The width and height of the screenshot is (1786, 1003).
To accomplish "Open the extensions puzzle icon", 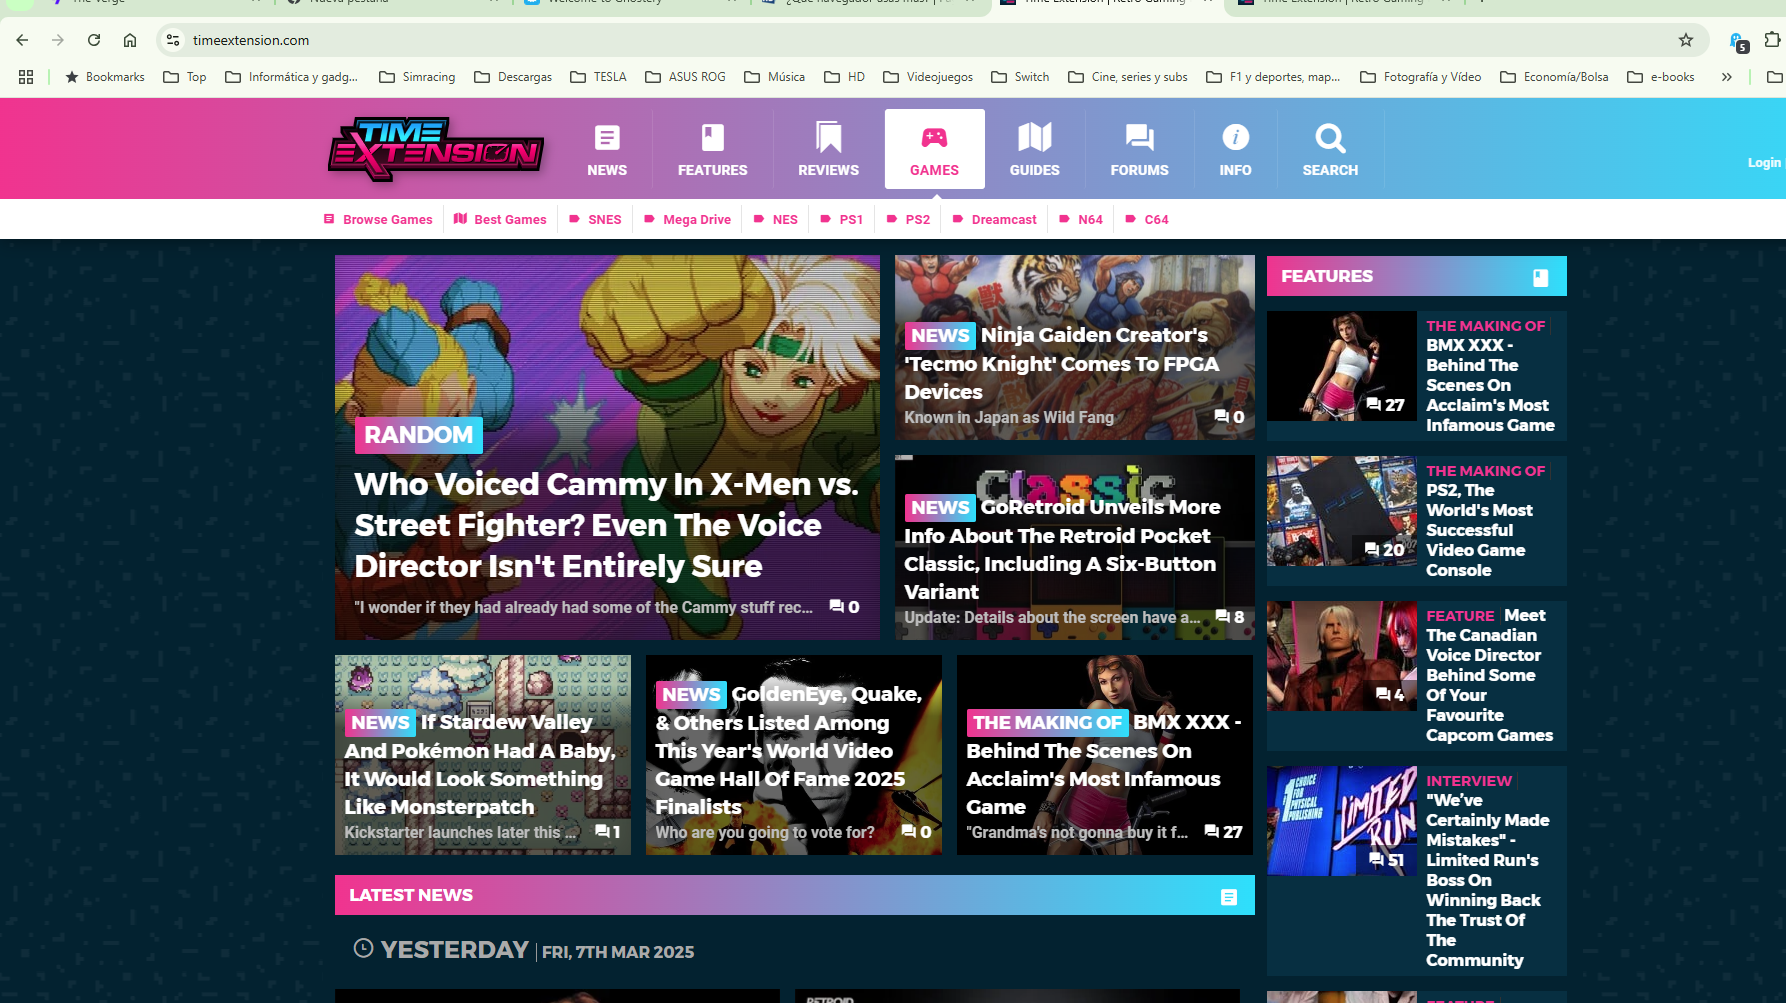I will click(1772, 40).
